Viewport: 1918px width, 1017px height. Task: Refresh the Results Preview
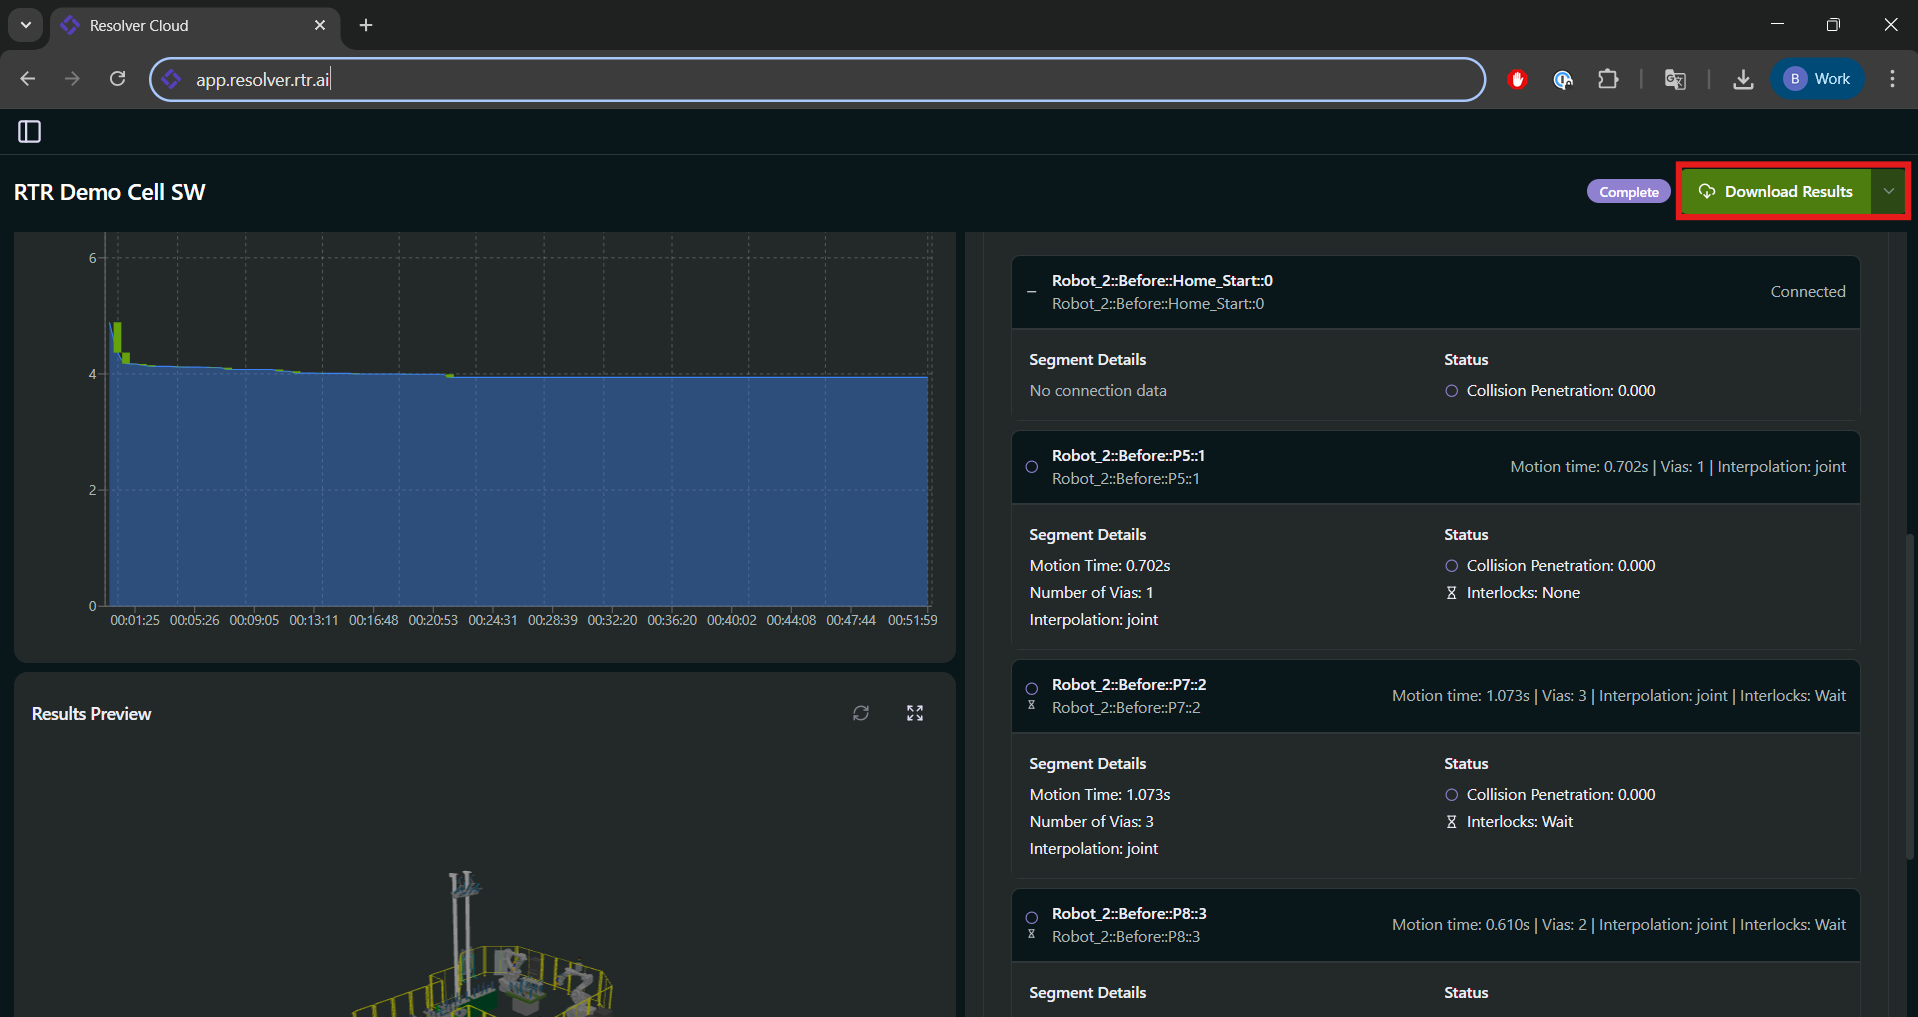[x=861, y=713]
